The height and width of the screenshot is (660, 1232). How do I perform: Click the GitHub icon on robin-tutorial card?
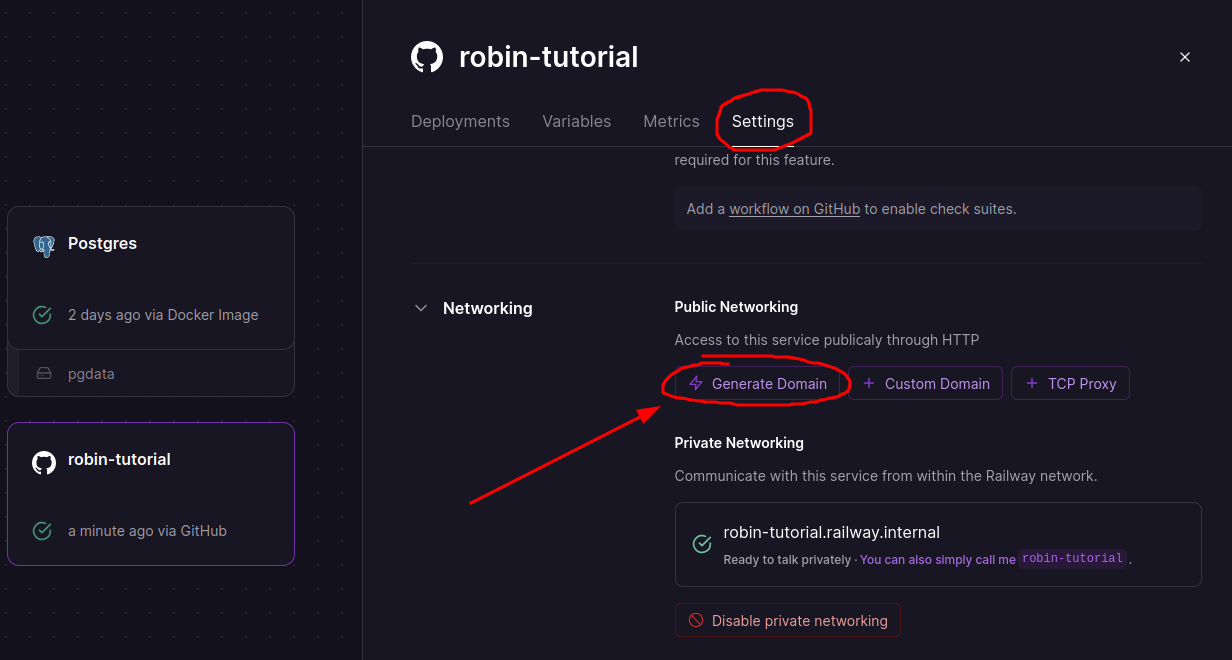[43, 461]
